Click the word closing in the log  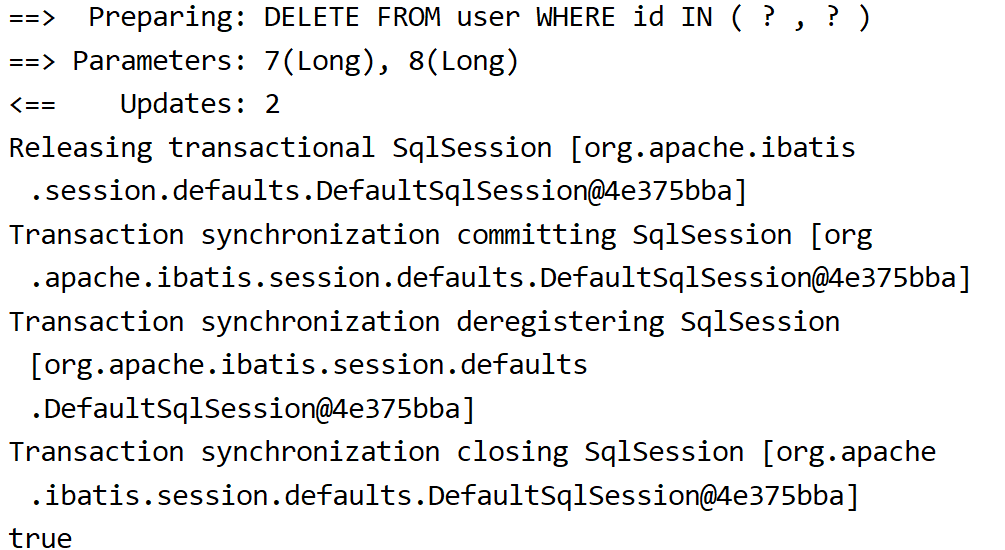[512, 453]
